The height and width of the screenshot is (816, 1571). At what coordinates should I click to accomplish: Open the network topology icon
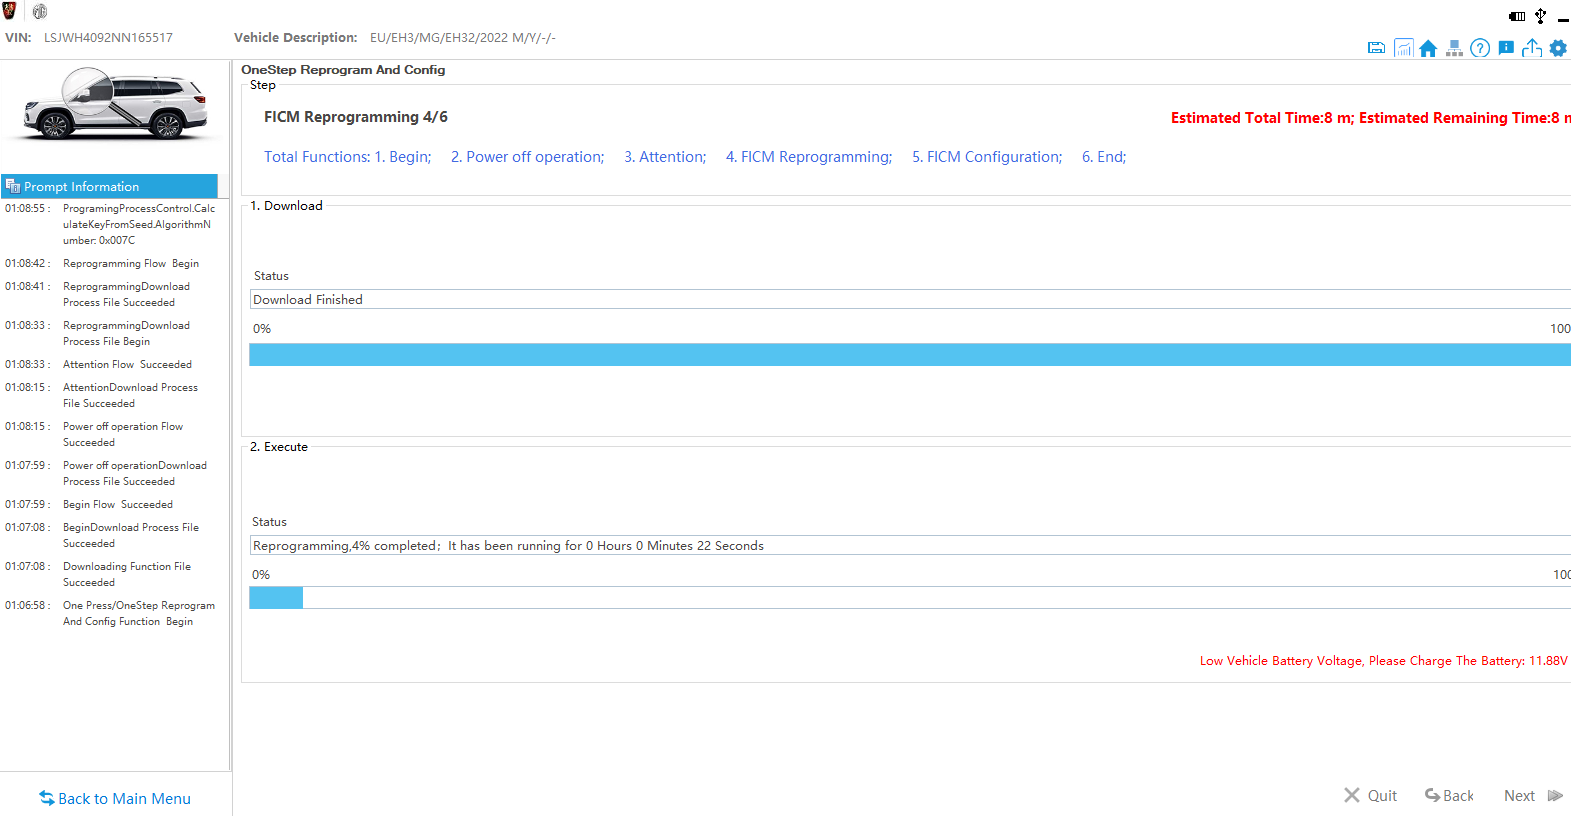(1454, 48)
